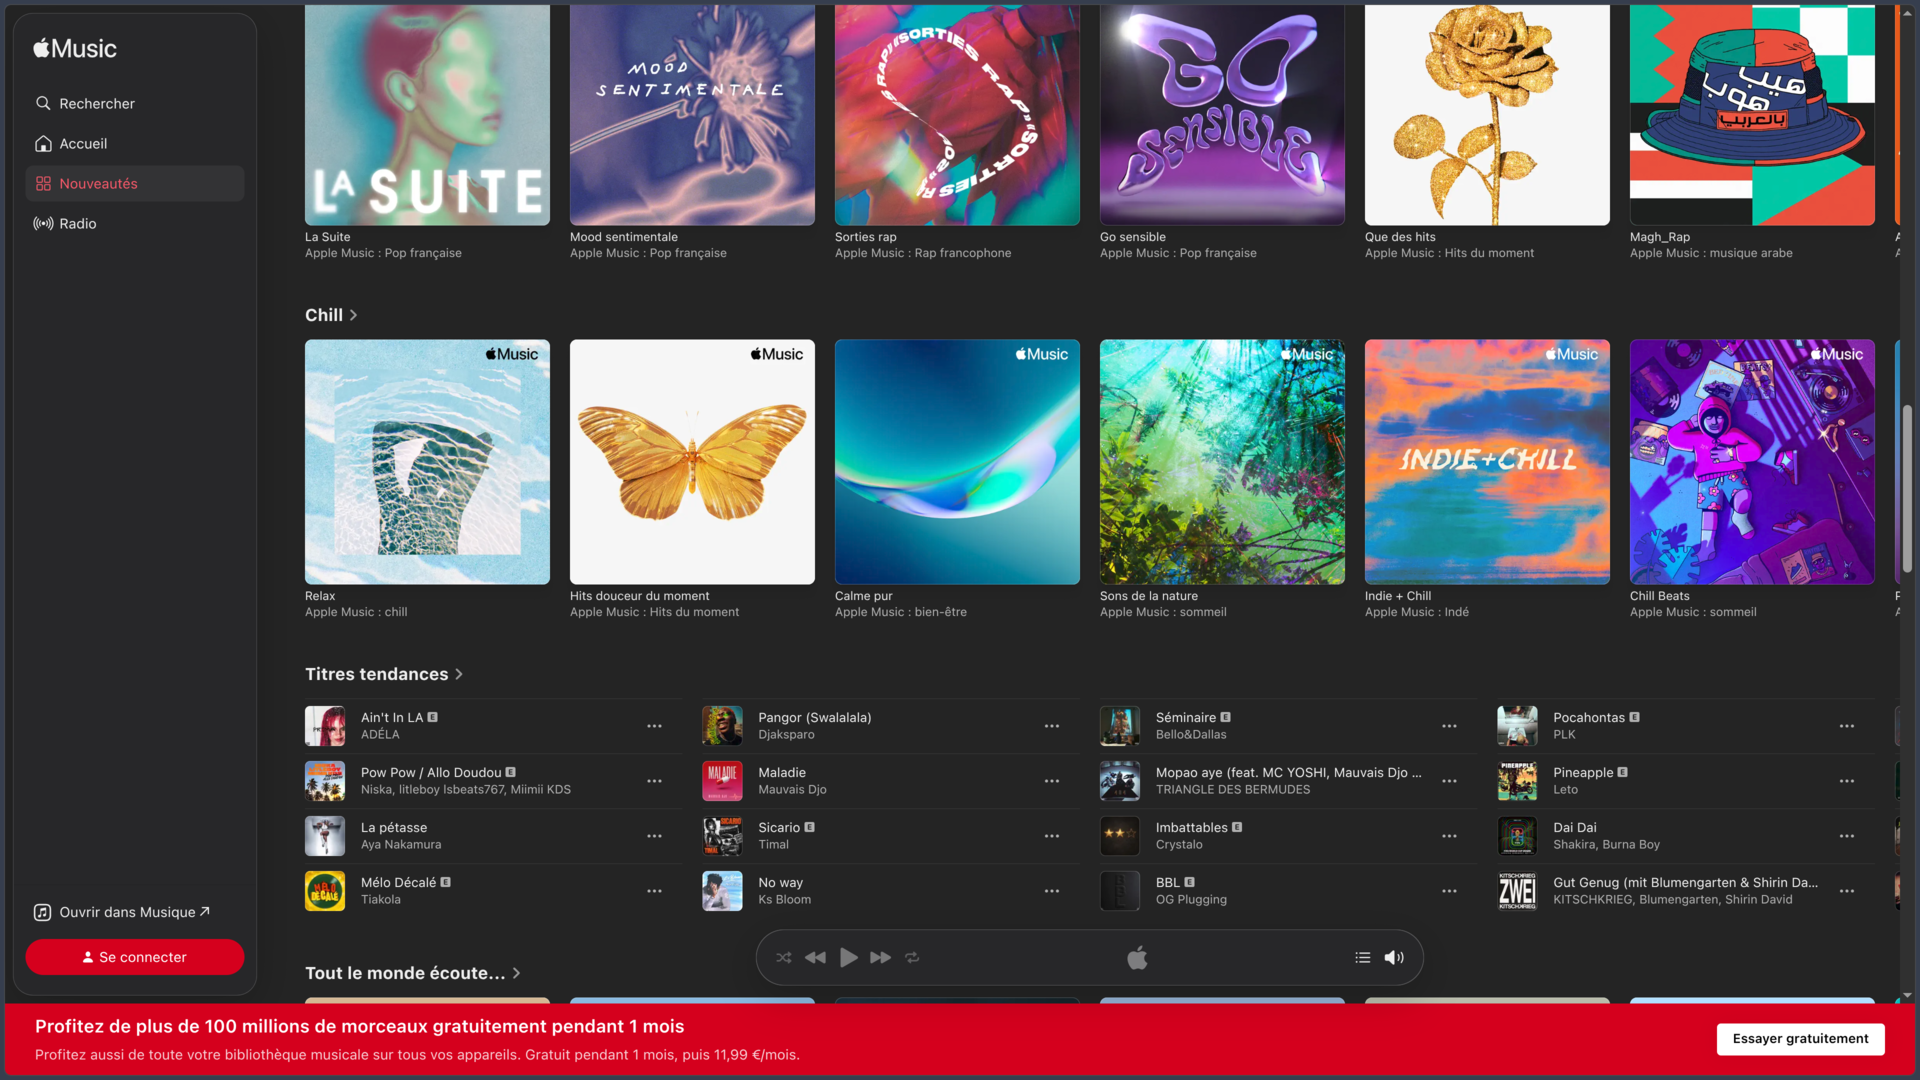This screenshot has width=1920, height=1080.
Task: Open more options for Maladie
Action: pos(1052,781)
